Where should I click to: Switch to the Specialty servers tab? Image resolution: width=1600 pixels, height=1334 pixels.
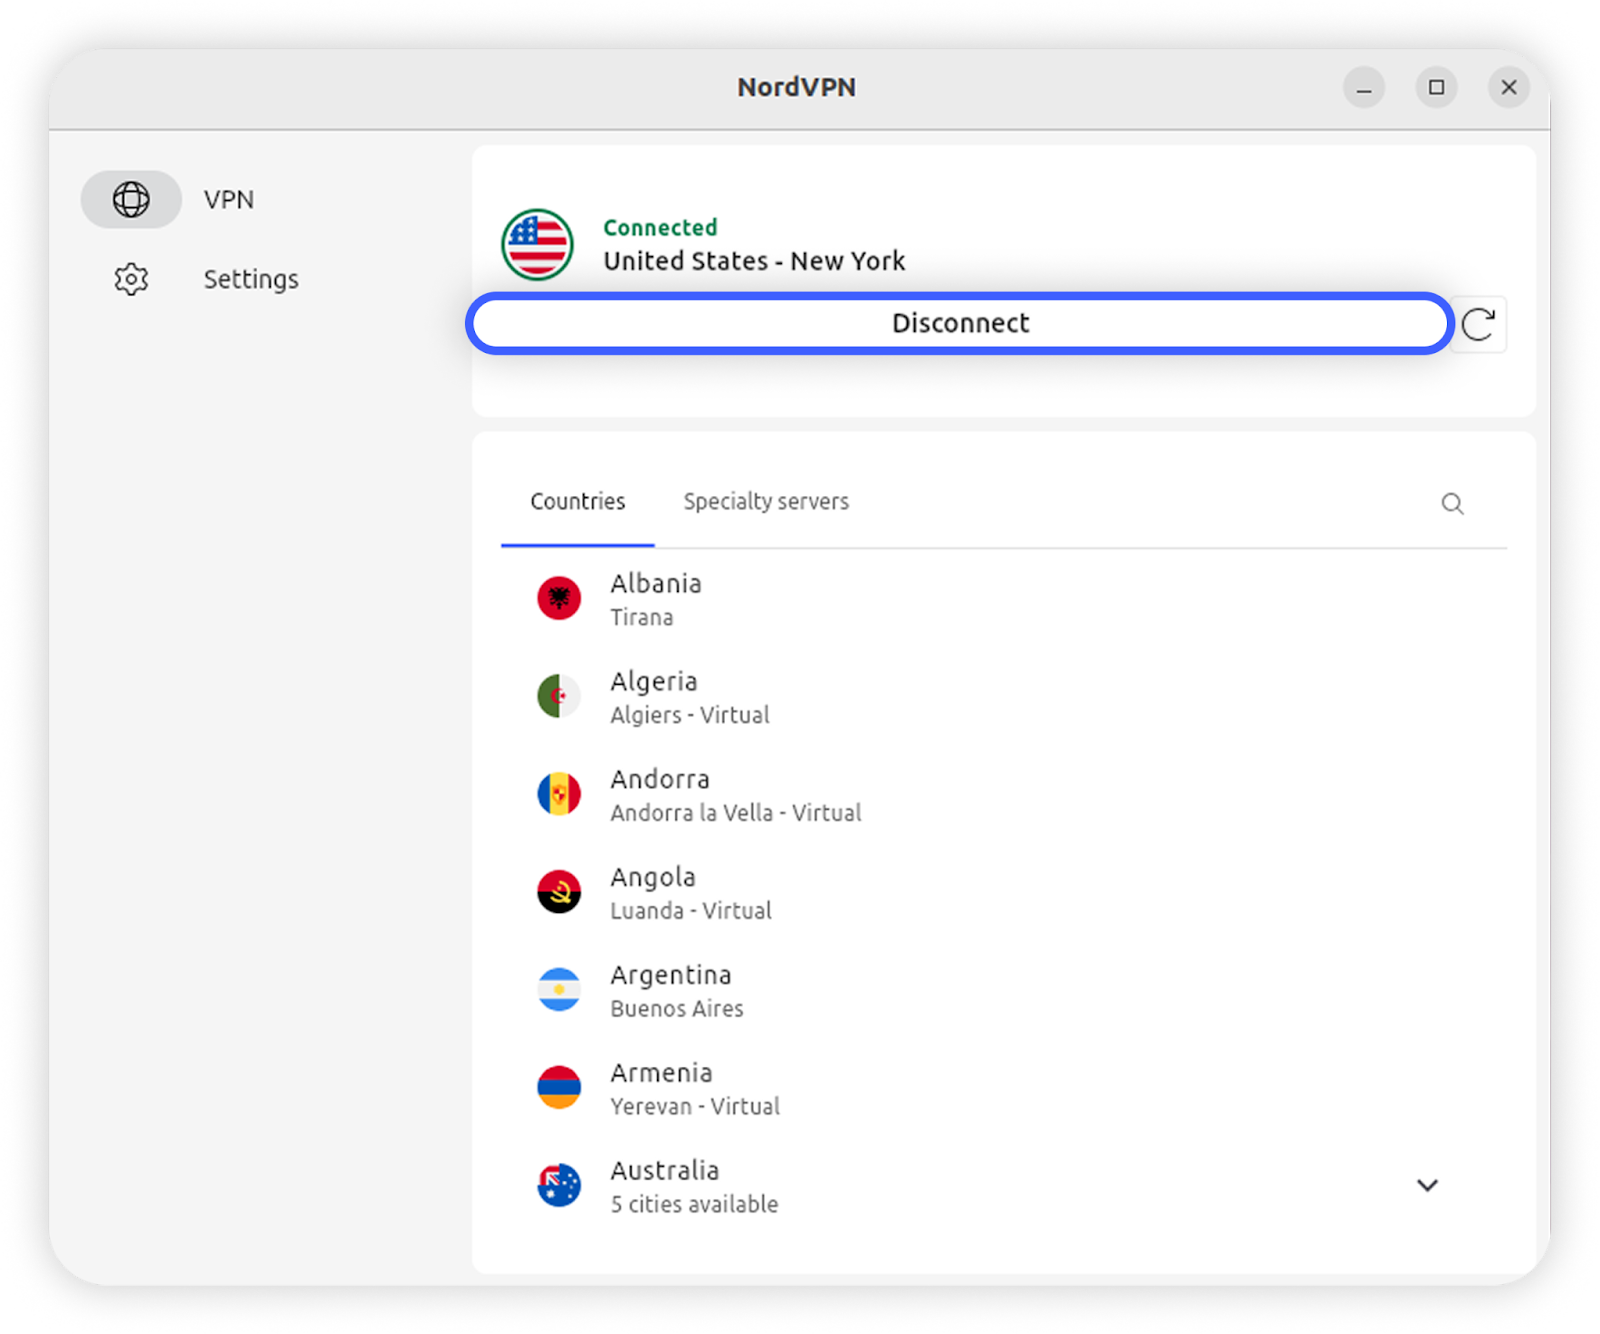(766, 501)
